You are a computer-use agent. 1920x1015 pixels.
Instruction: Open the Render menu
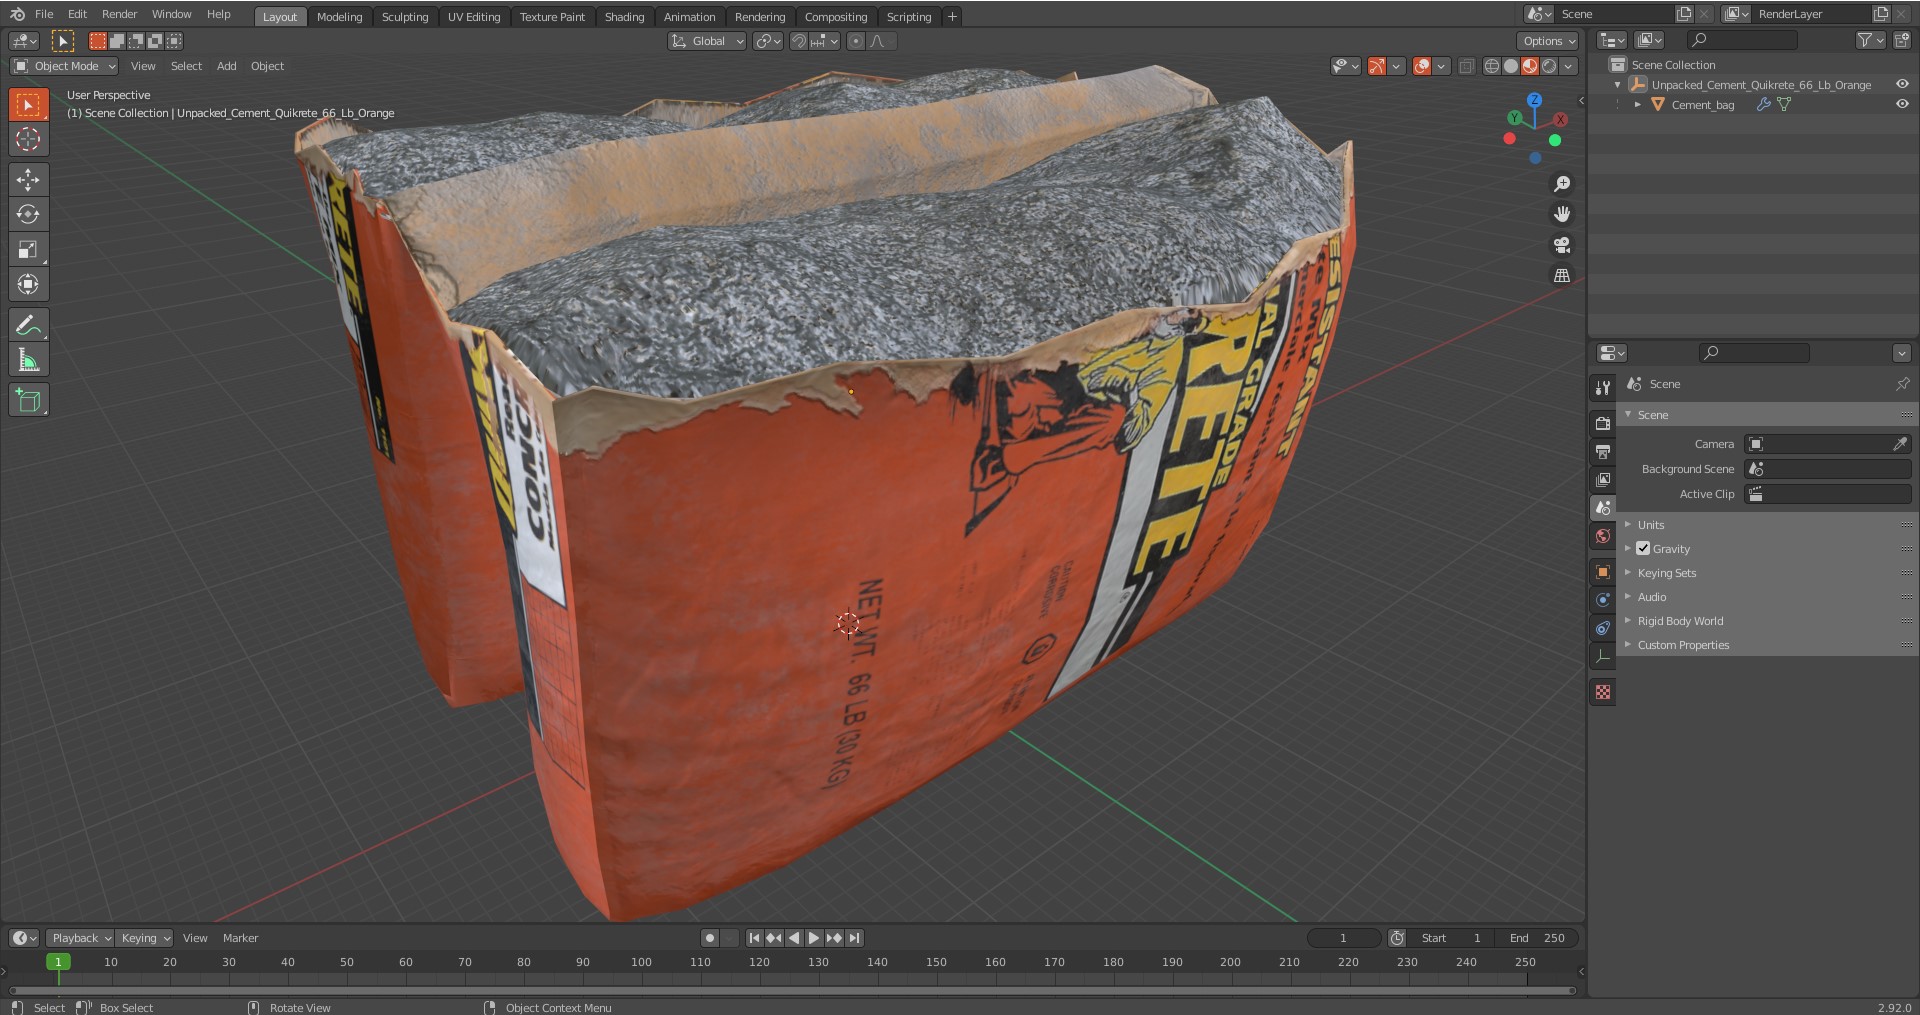[x=119, y=14]
